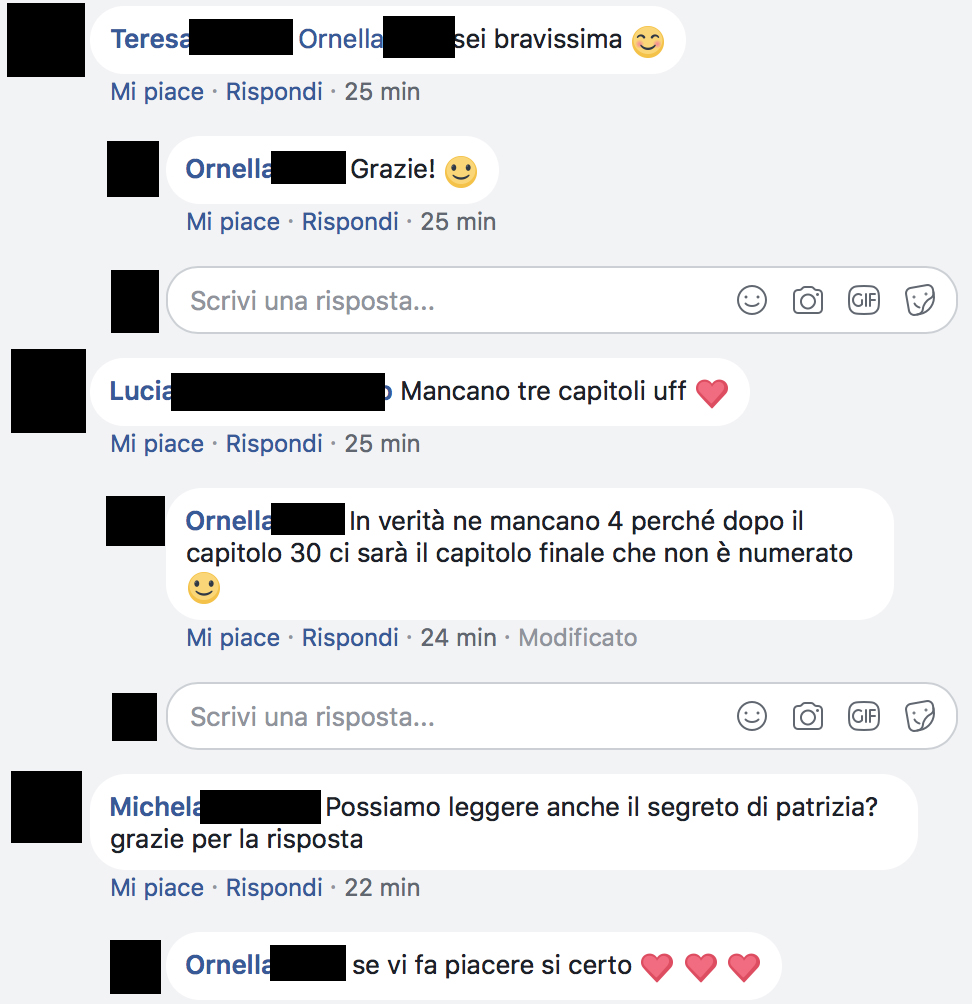Like Lucia's 'Mancano tre capitoli' comment
Viewport: 972px width, 1004px height.
click(x=157, y=443)
